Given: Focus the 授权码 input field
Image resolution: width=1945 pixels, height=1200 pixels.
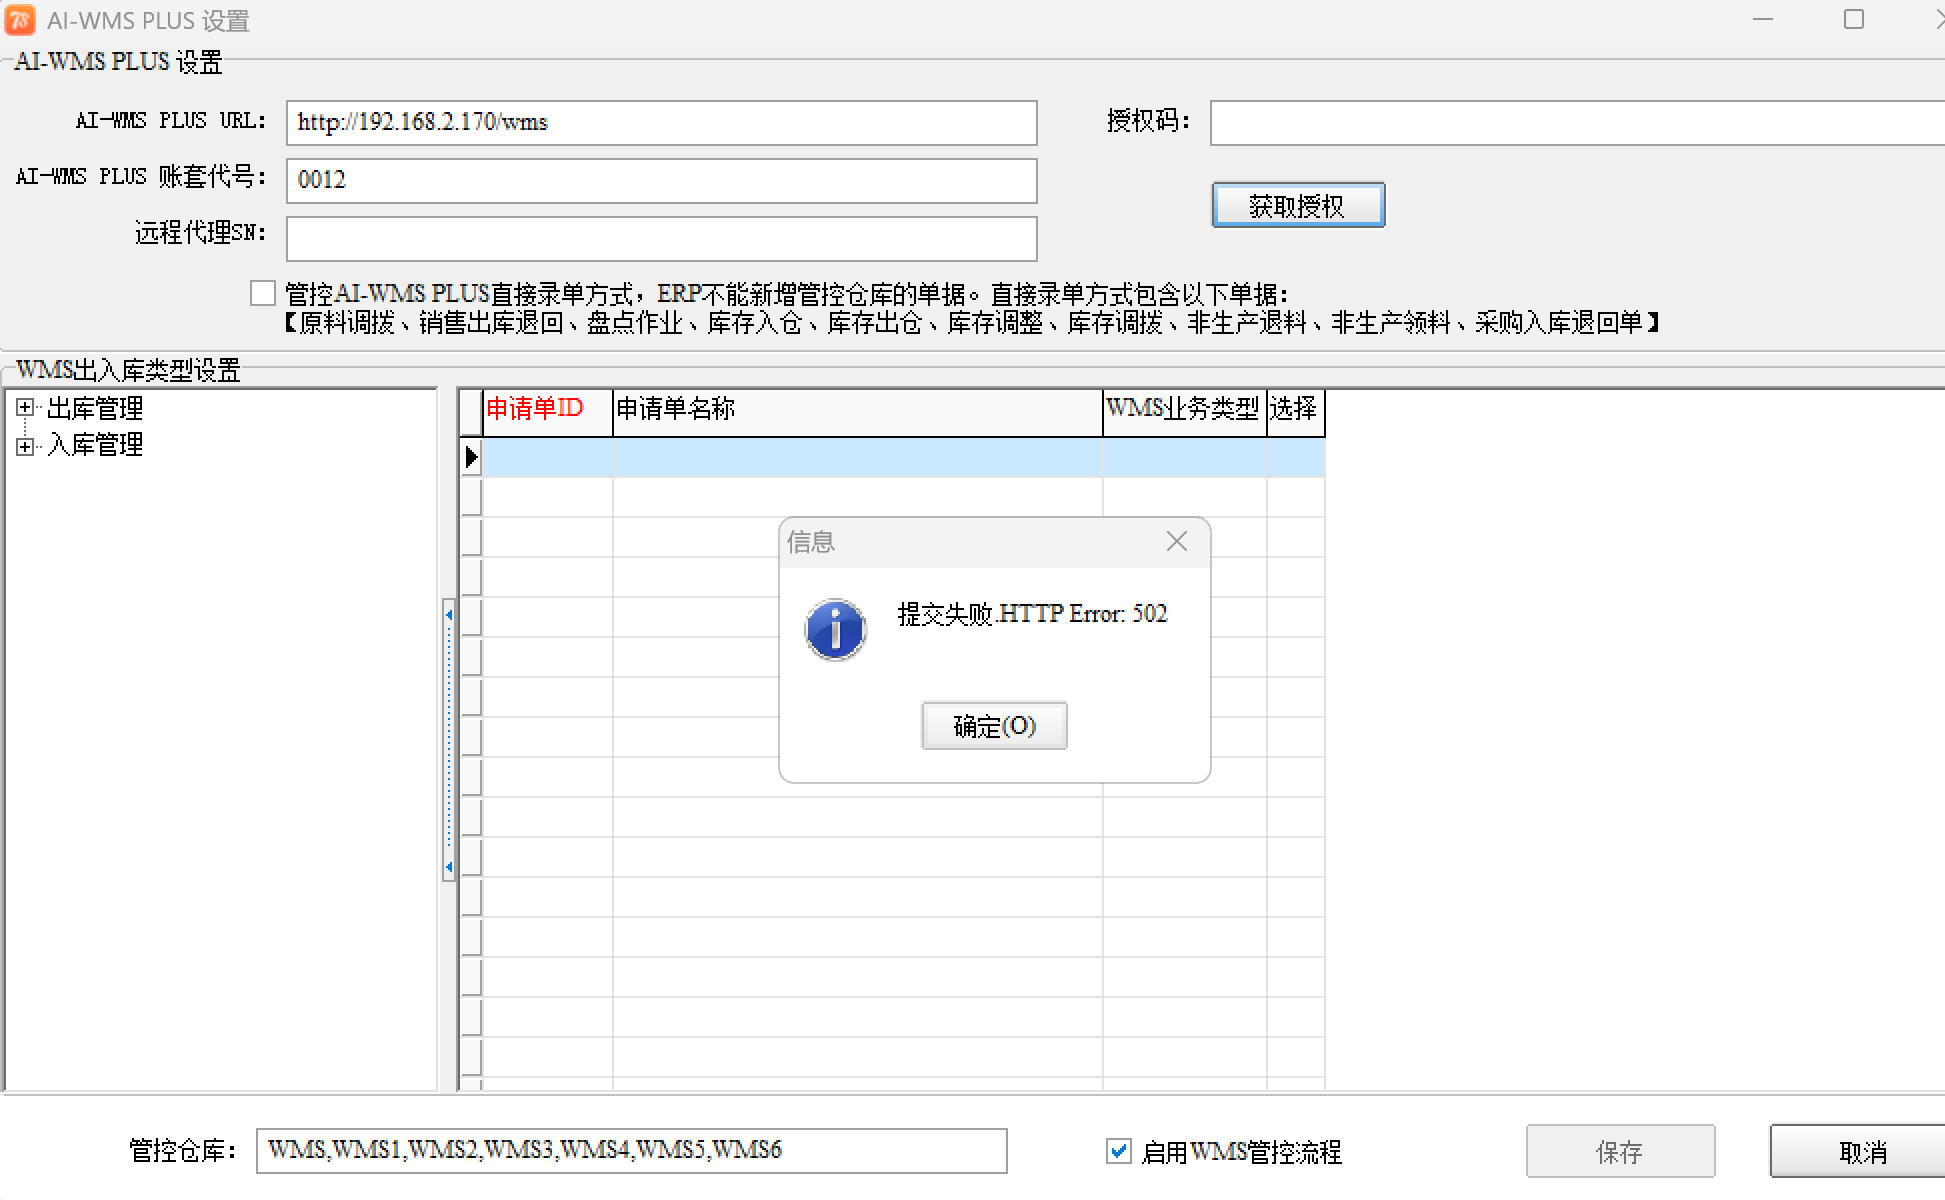Looking at the screenshot, I should tap(1577, 123).
